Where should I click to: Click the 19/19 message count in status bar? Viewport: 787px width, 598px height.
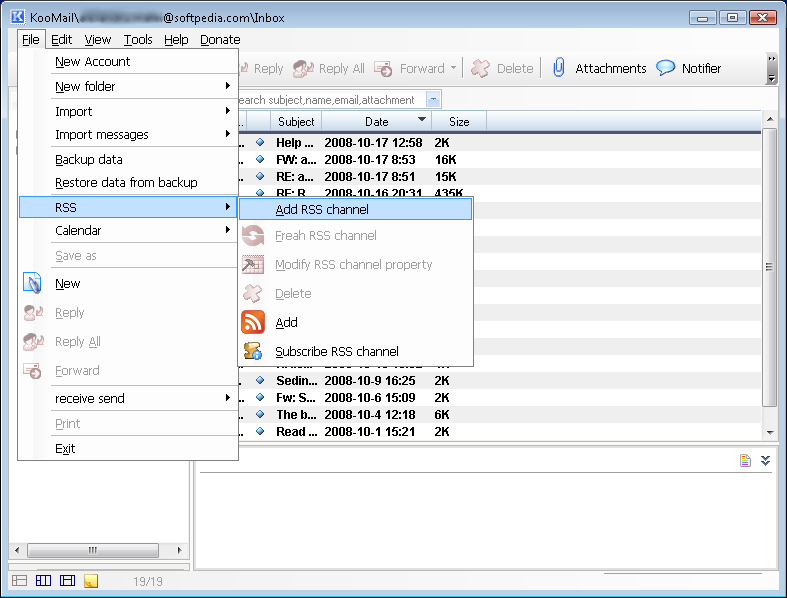148,581
